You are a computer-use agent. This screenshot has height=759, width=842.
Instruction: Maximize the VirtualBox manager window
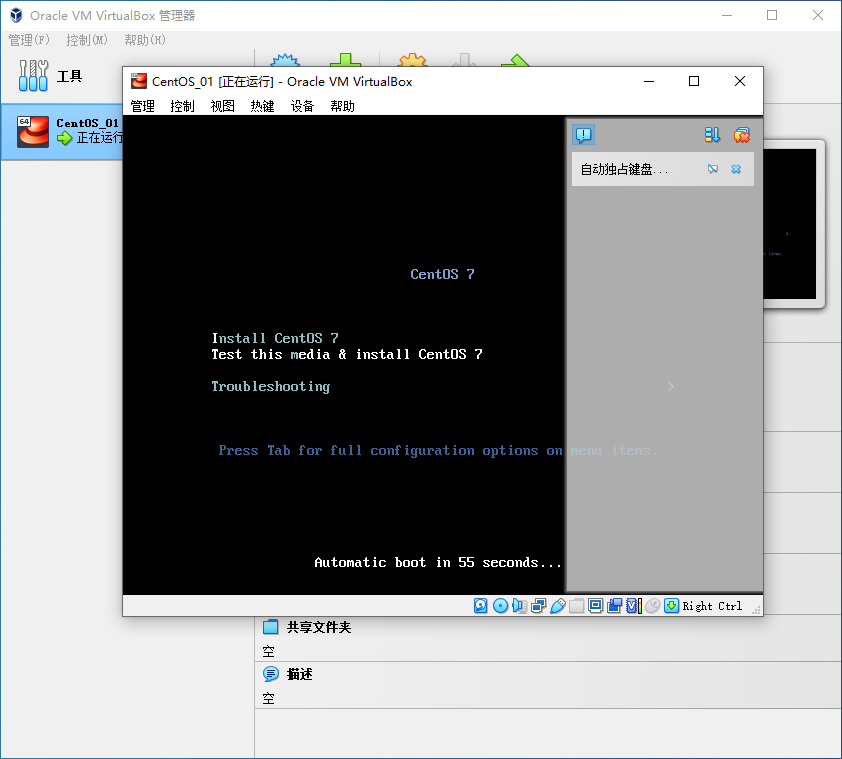click(x=772, y=15)
